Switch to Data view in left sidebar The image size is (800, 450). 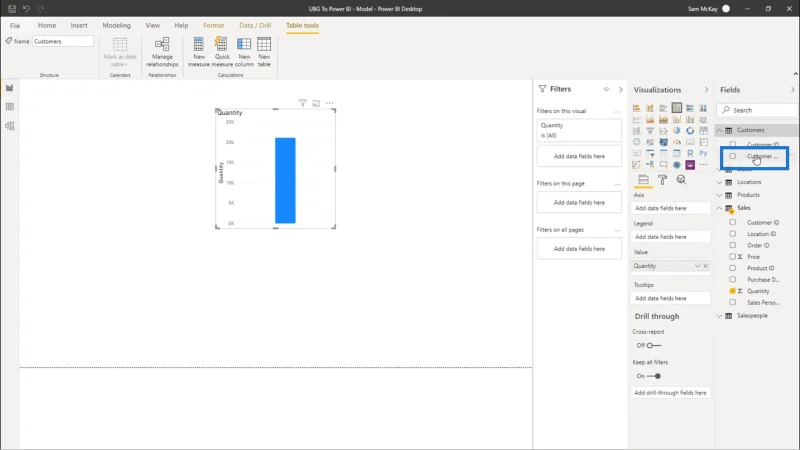10,107
